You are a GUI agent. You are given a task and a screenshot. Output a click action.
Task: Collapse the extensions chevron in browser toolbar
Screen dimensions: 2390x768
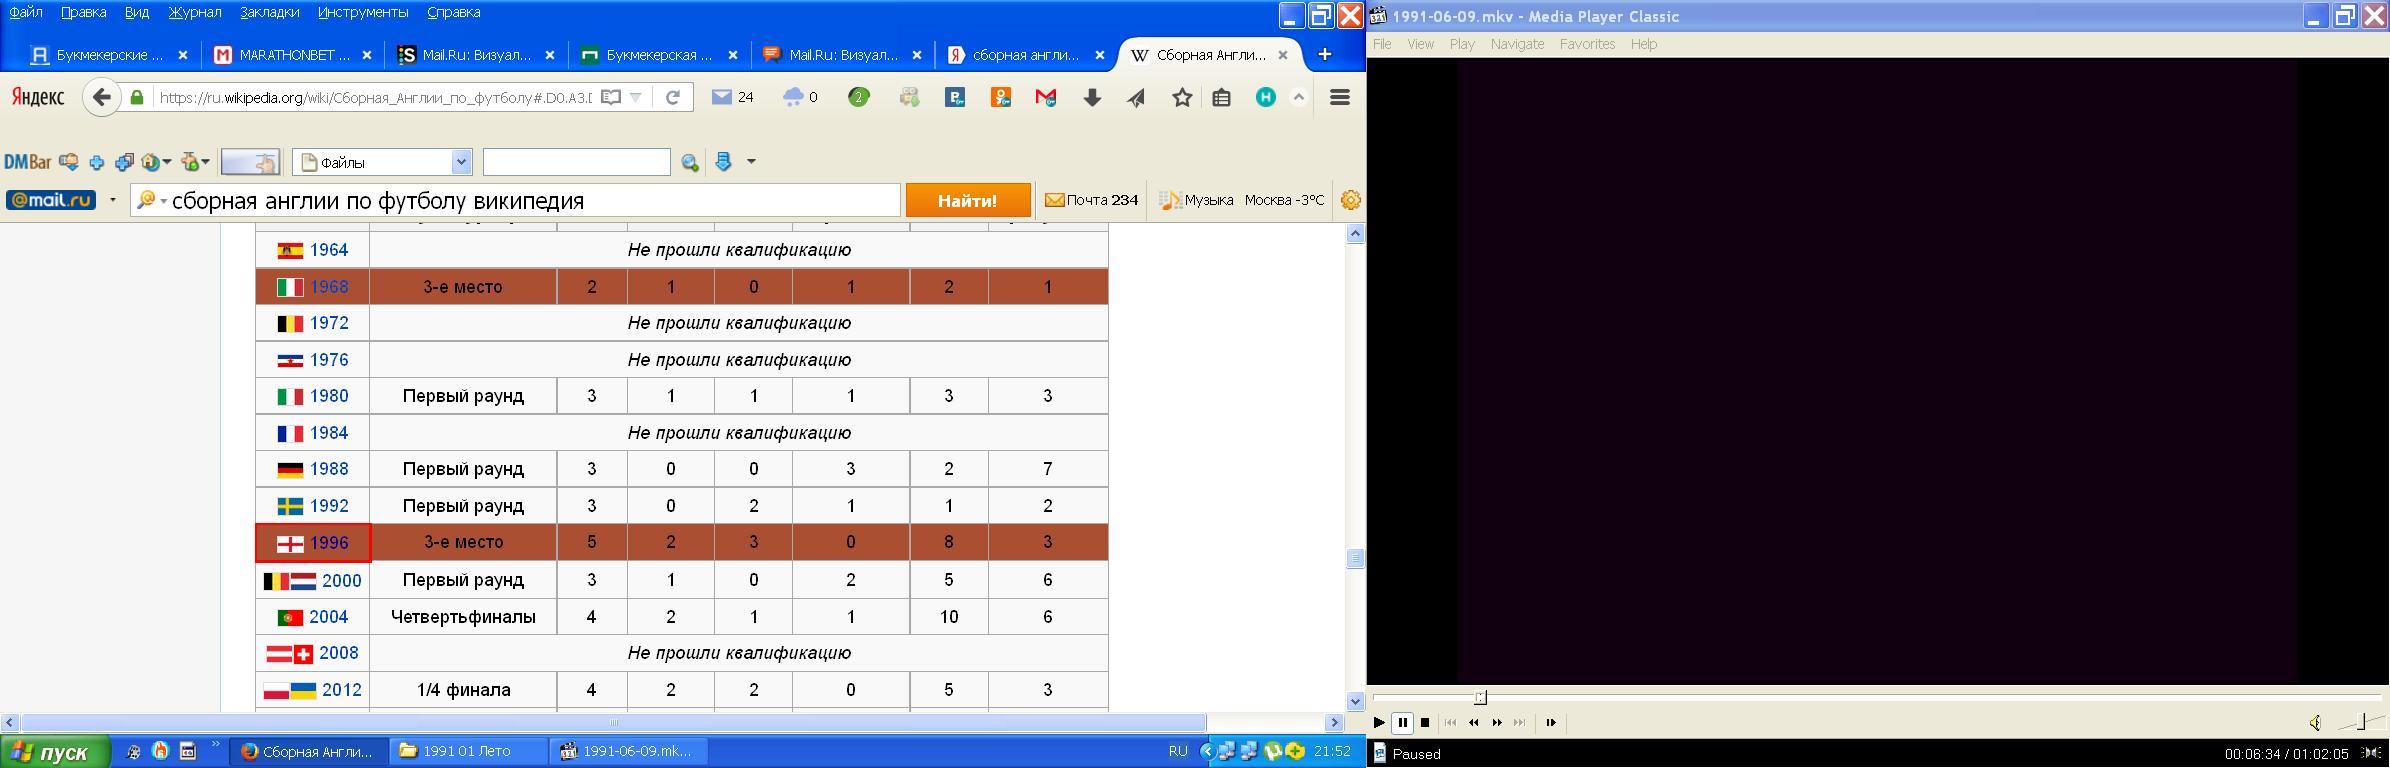pyautogui.click(x=1299, y=97)
